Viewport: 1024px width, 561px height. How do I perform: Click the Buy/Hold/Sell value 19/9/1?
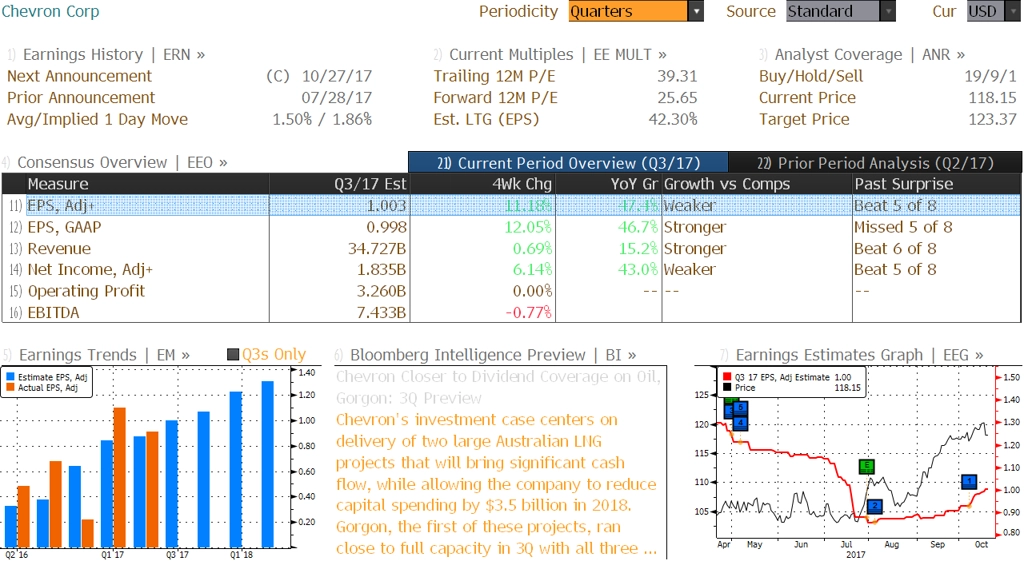click(x=990, y=76)
